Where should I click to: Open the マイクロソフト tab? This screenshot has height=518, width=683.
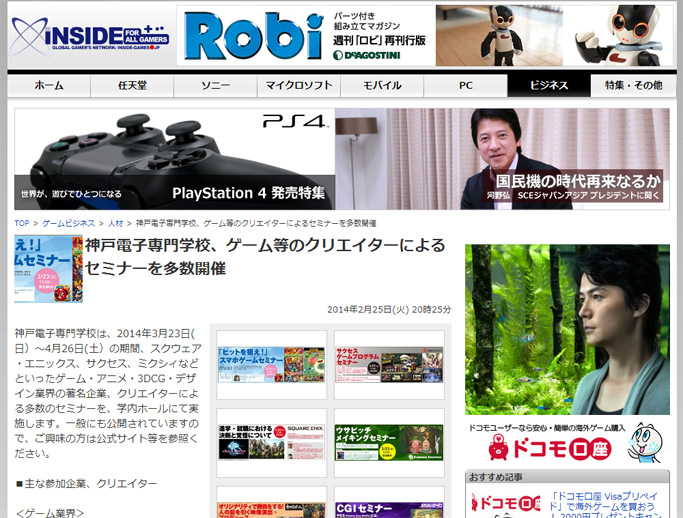click(x=299, y=85)
